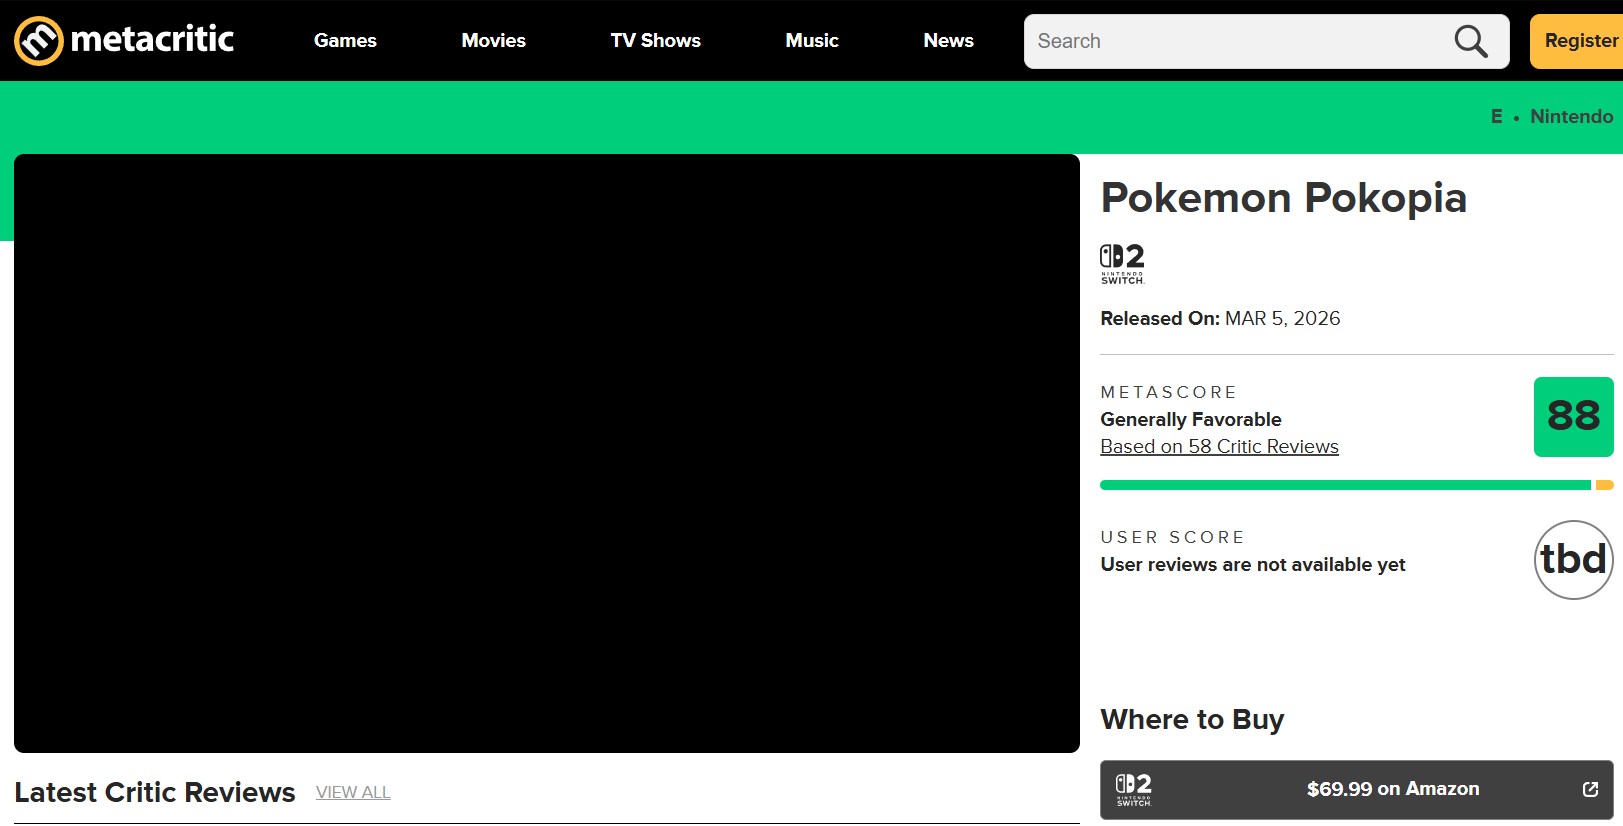Click the Nintendo publisher link

tap(1571, 116)
